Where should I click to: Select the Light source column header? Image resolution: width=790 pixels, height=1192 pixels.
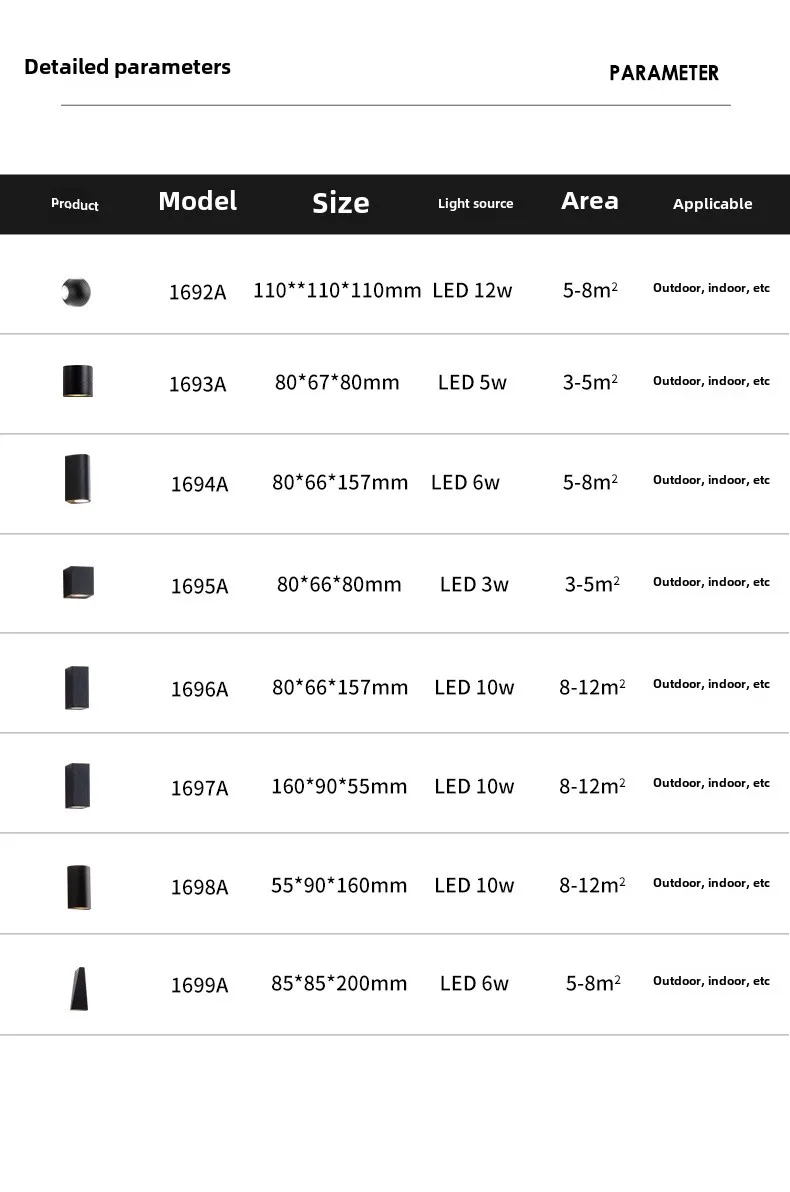(475, 204)
